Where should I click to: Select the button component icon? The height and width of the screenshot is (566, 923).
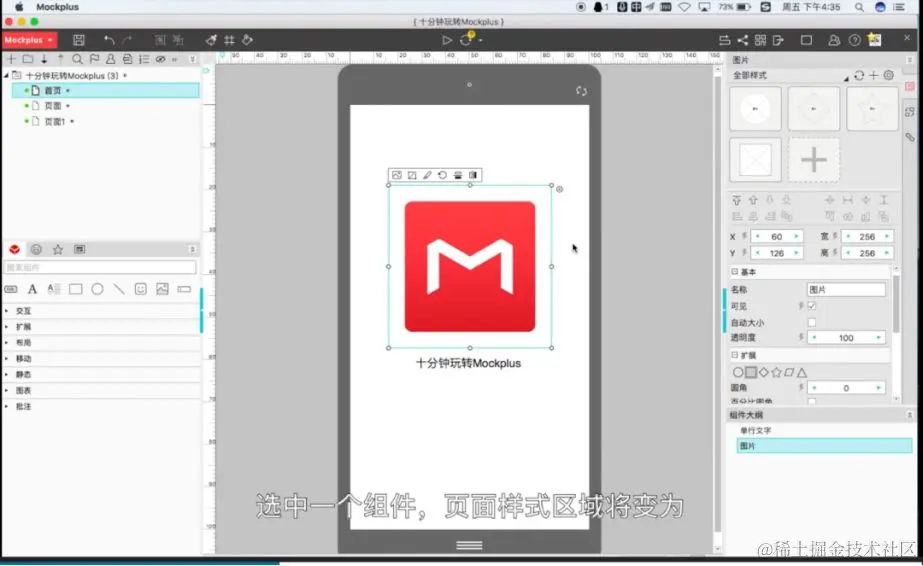[11, 289]
